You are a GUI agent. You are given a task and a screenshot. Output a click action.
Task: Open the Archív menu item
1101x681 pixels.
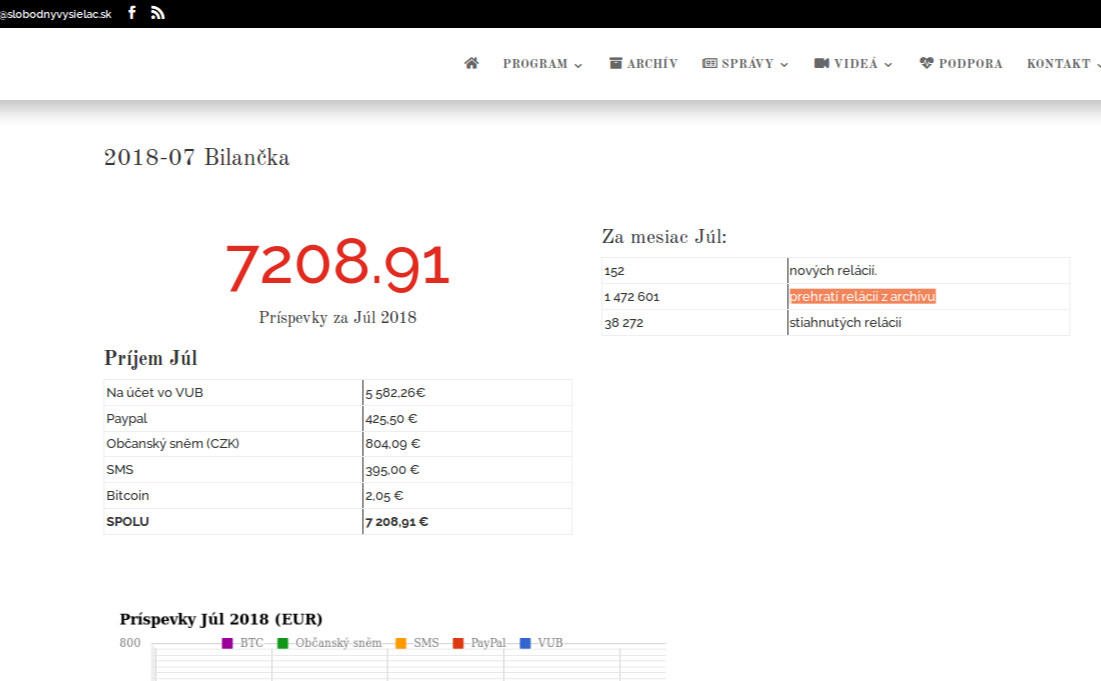tap(652, 63)
